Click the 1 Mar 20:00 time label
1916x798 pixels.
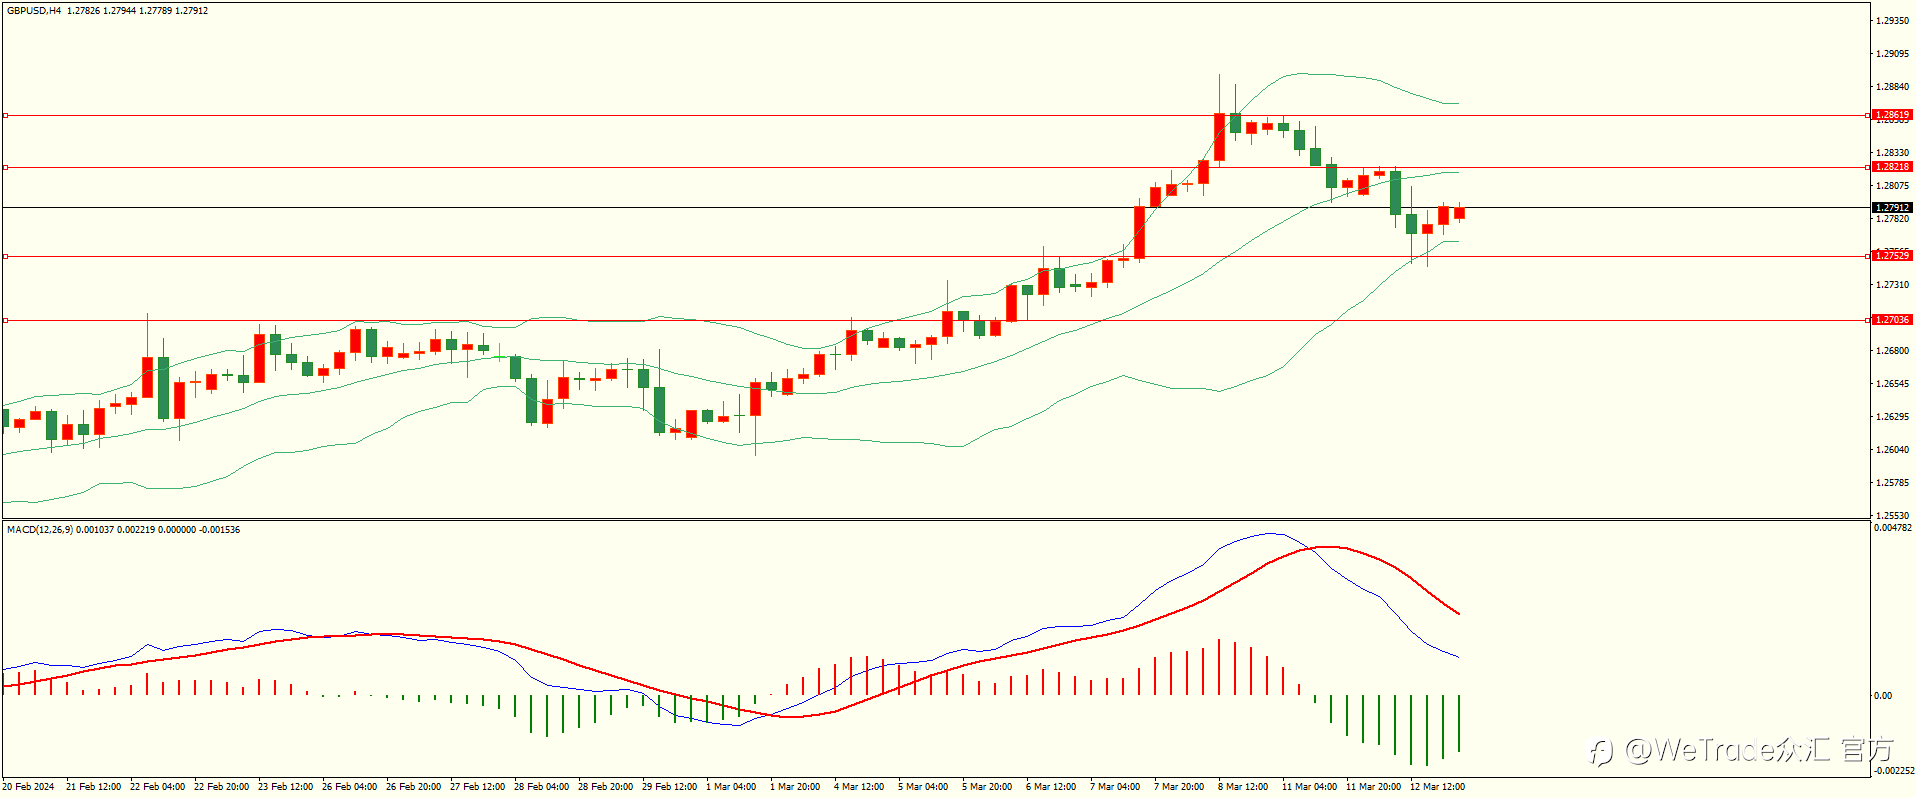(795, 787)
